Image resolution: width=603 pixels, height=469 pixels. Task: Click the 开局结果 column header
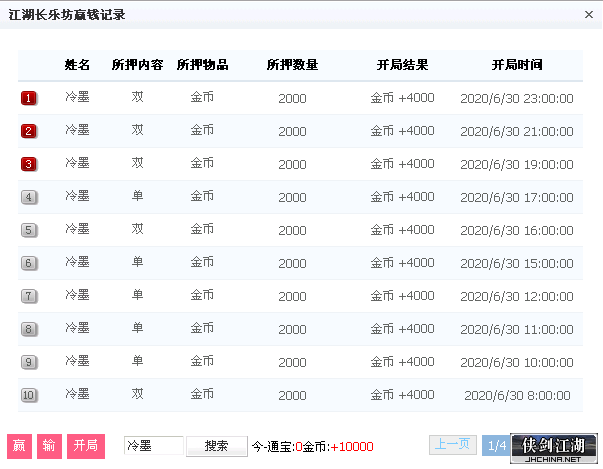[x=402, y=65]
